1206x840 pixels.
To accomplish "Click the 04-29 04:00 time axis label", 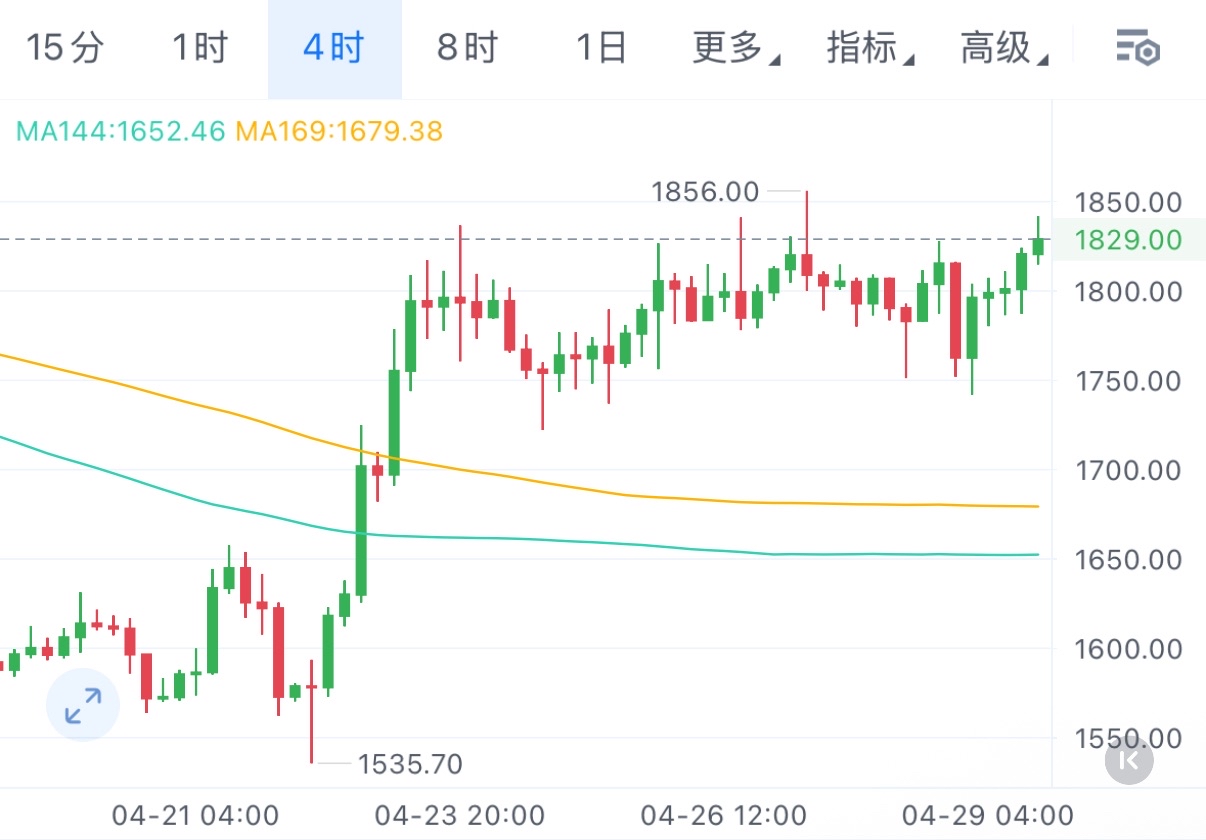I will tap(988, 815).
